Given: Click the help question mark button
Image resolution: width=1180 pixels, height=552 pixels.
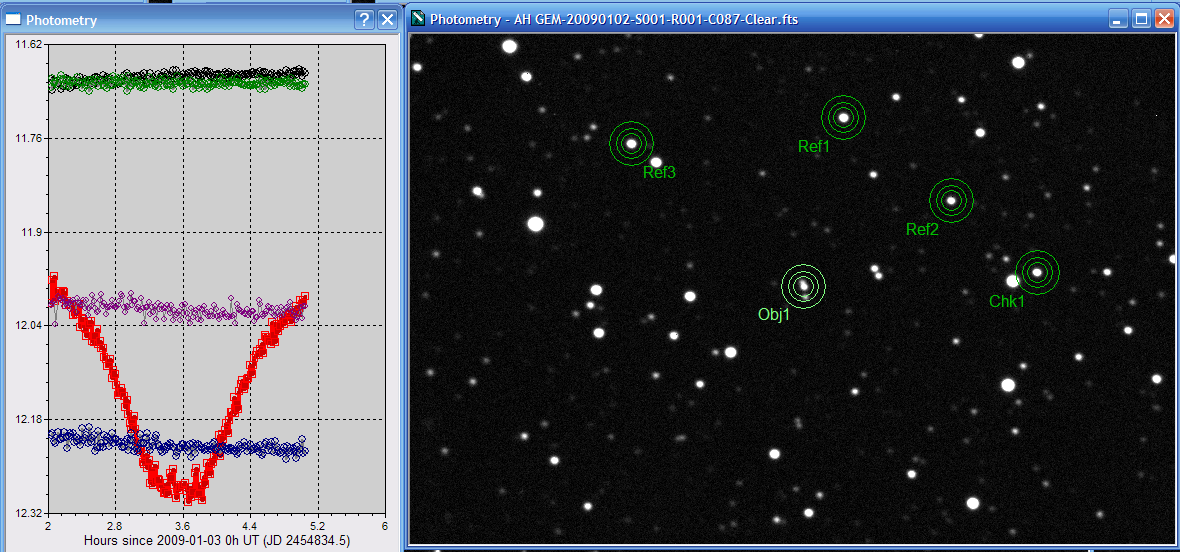Looking at the screenshot, I should click(x=365, y=20).
